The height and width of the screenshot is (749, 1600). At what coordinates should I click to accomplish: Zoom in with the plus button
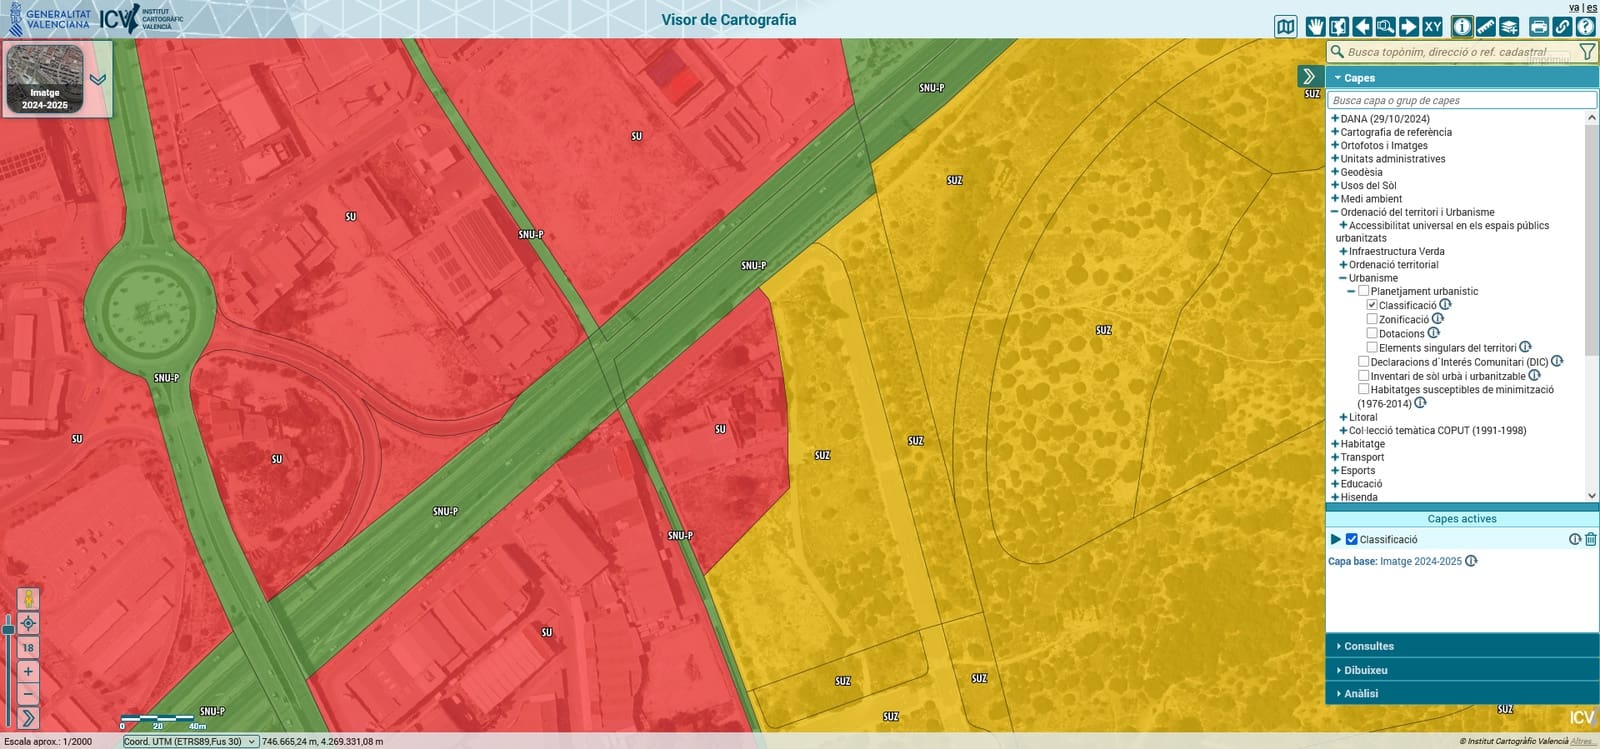(x=28, y=671)
